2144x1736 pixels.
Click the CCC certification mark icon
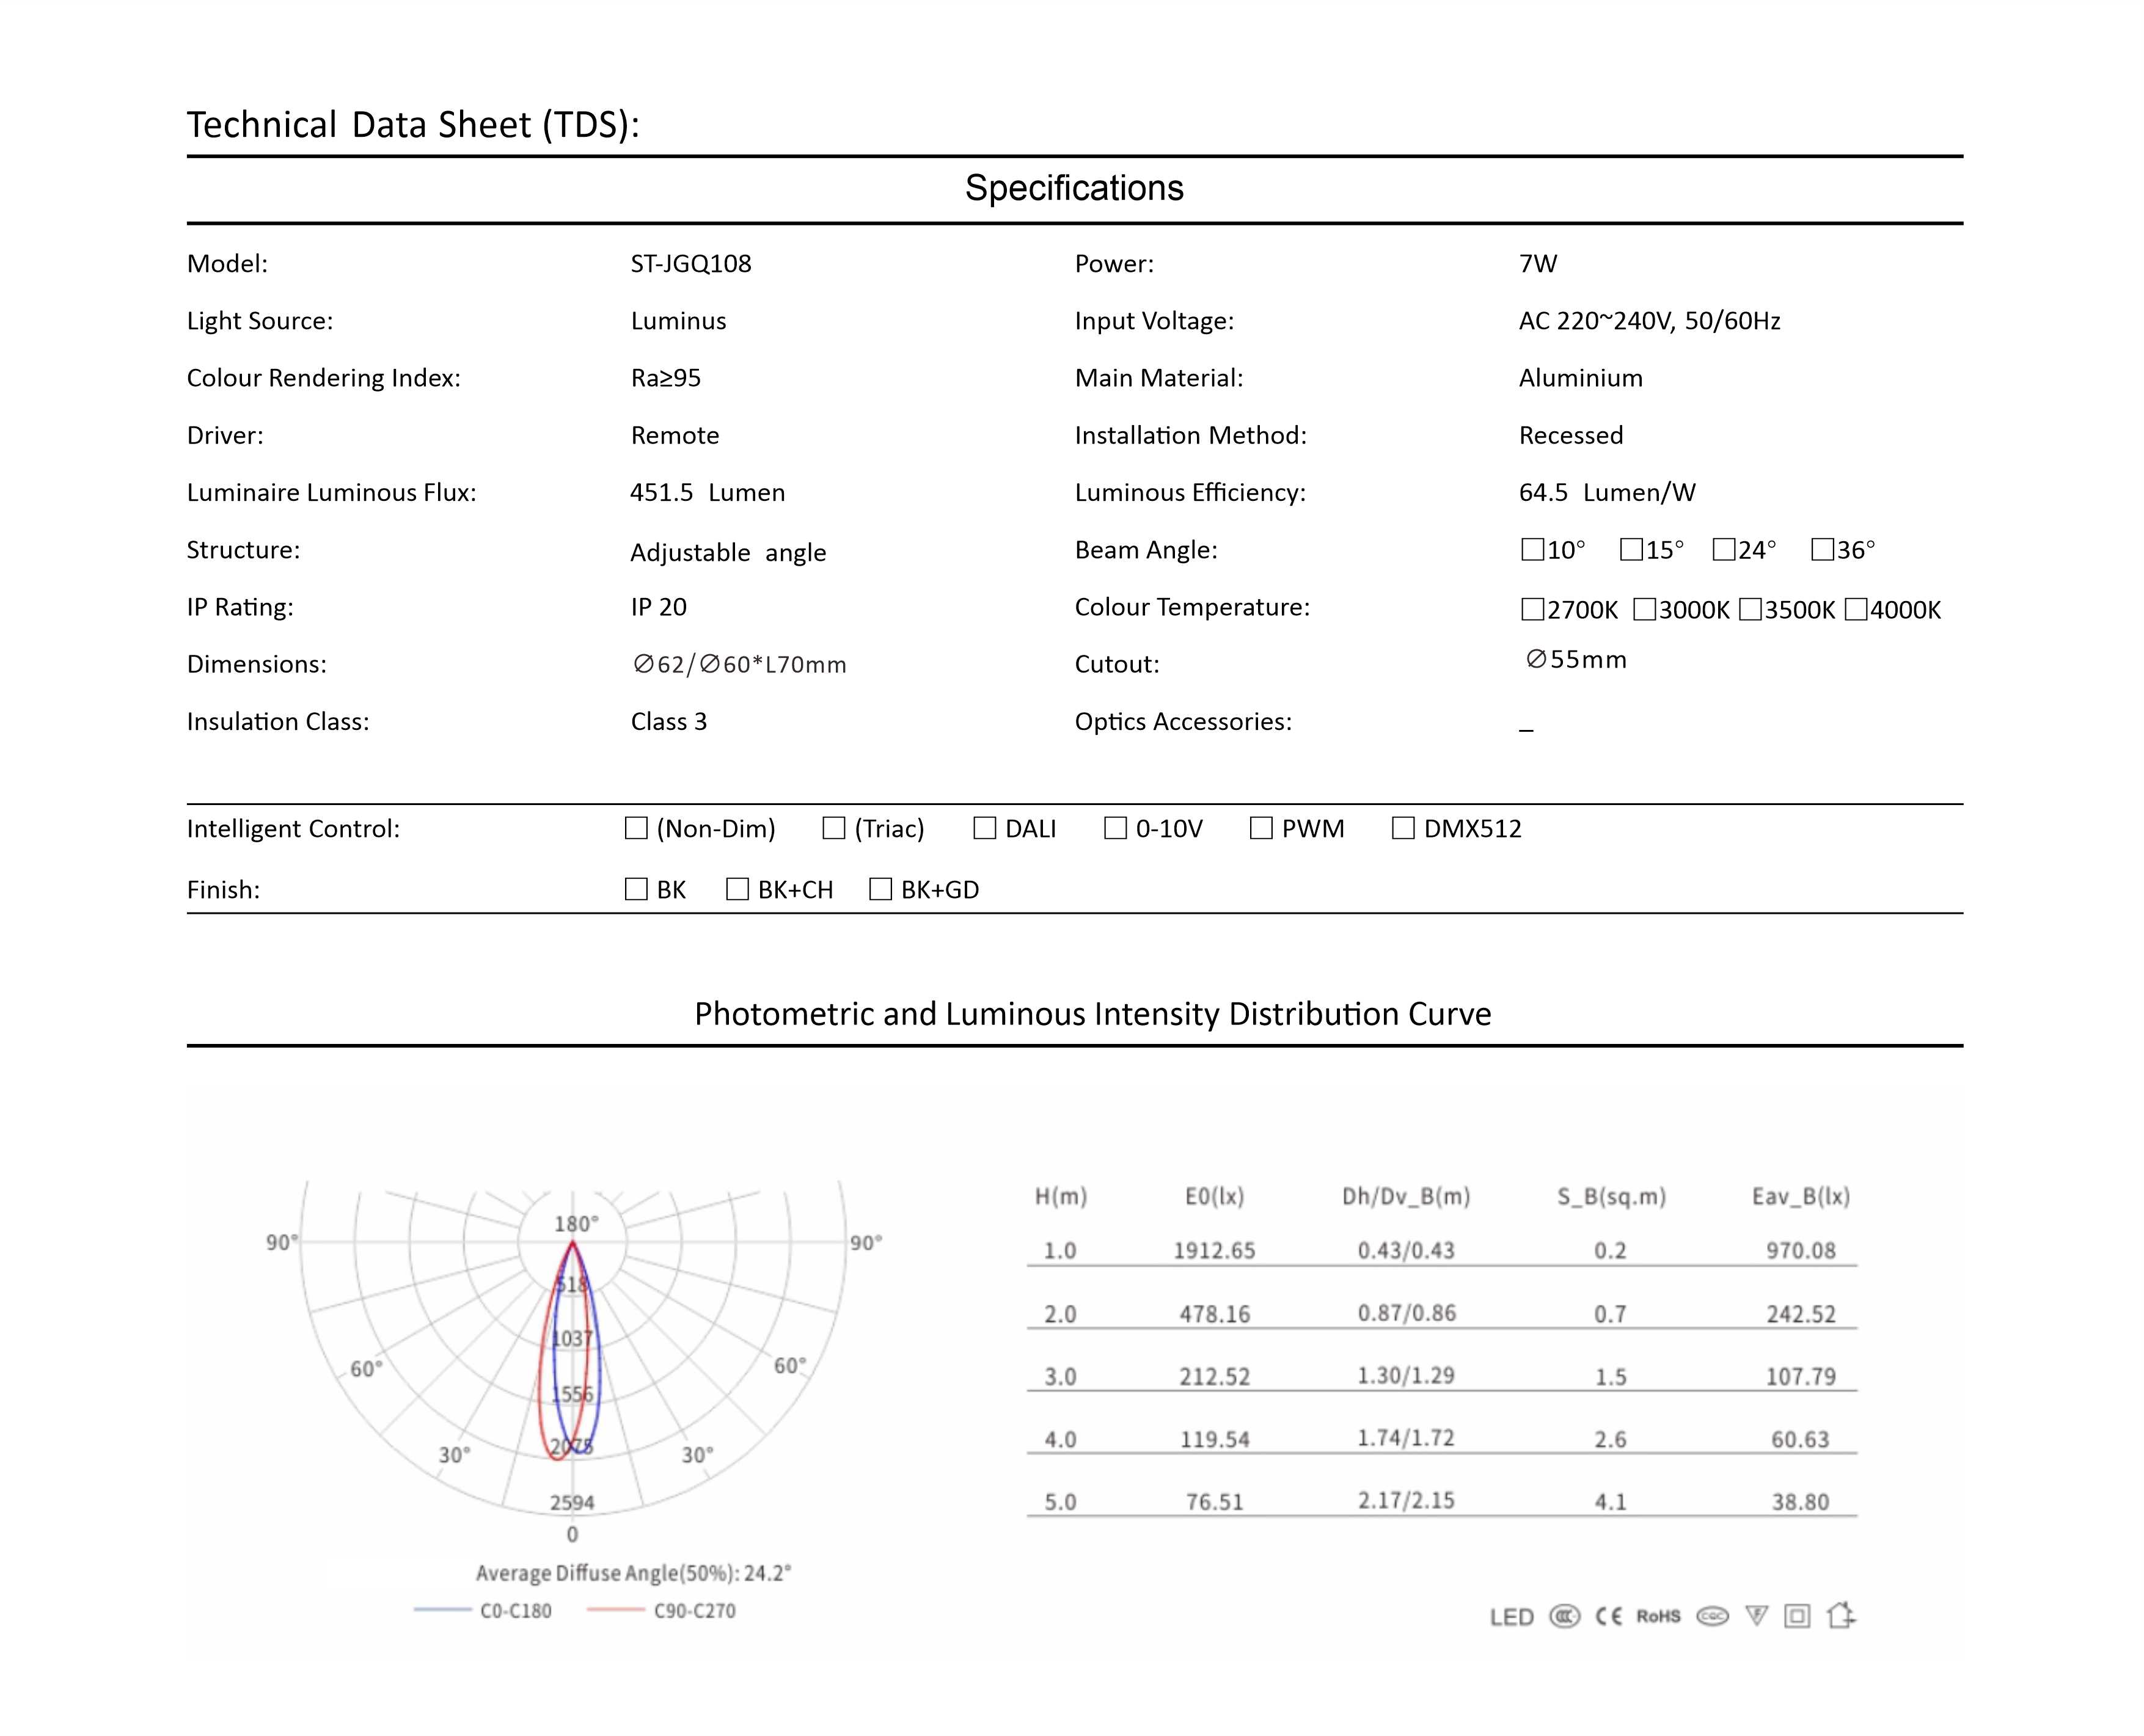(x=1564, y=1616)
